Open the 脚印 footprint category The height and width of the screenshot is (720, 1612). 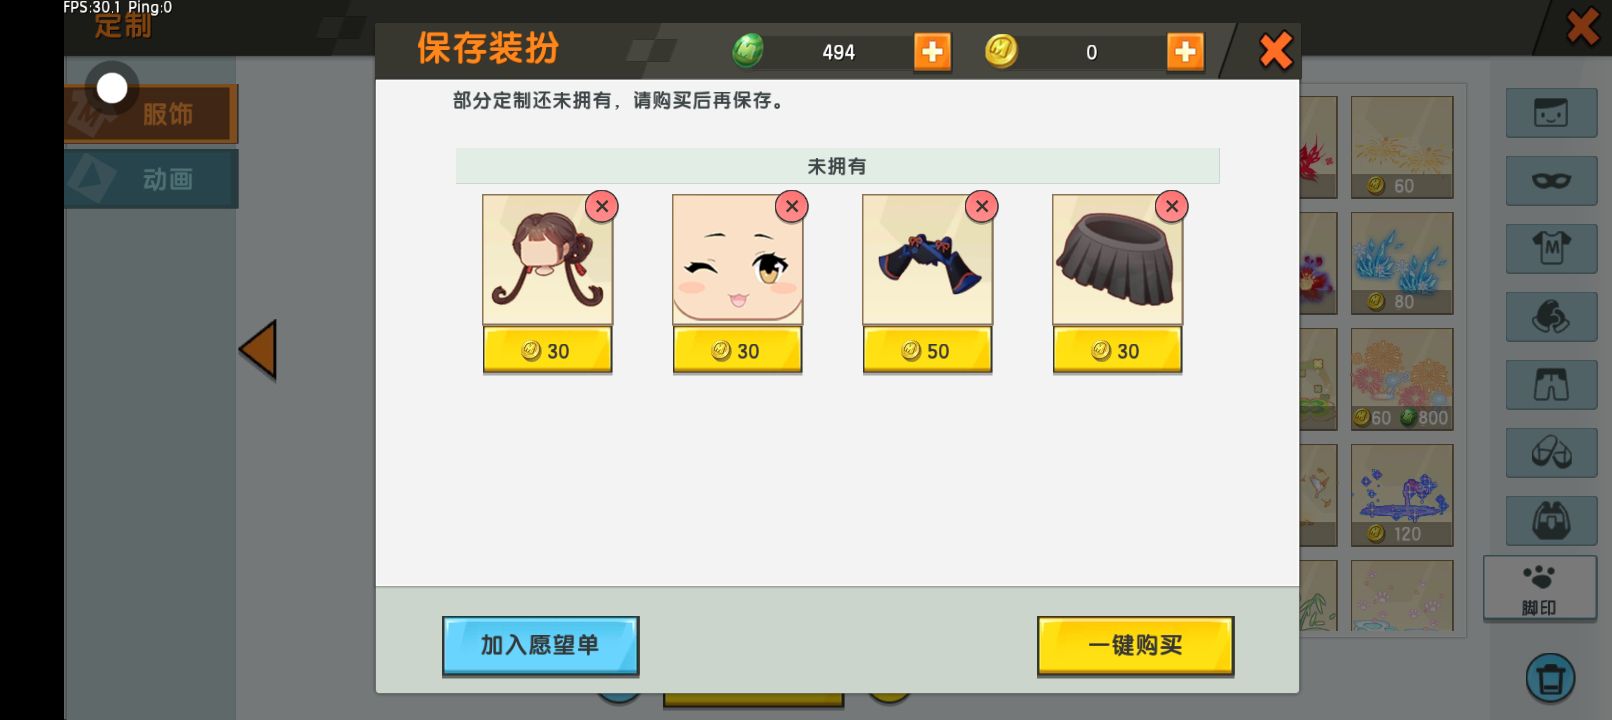point(1539,589)
